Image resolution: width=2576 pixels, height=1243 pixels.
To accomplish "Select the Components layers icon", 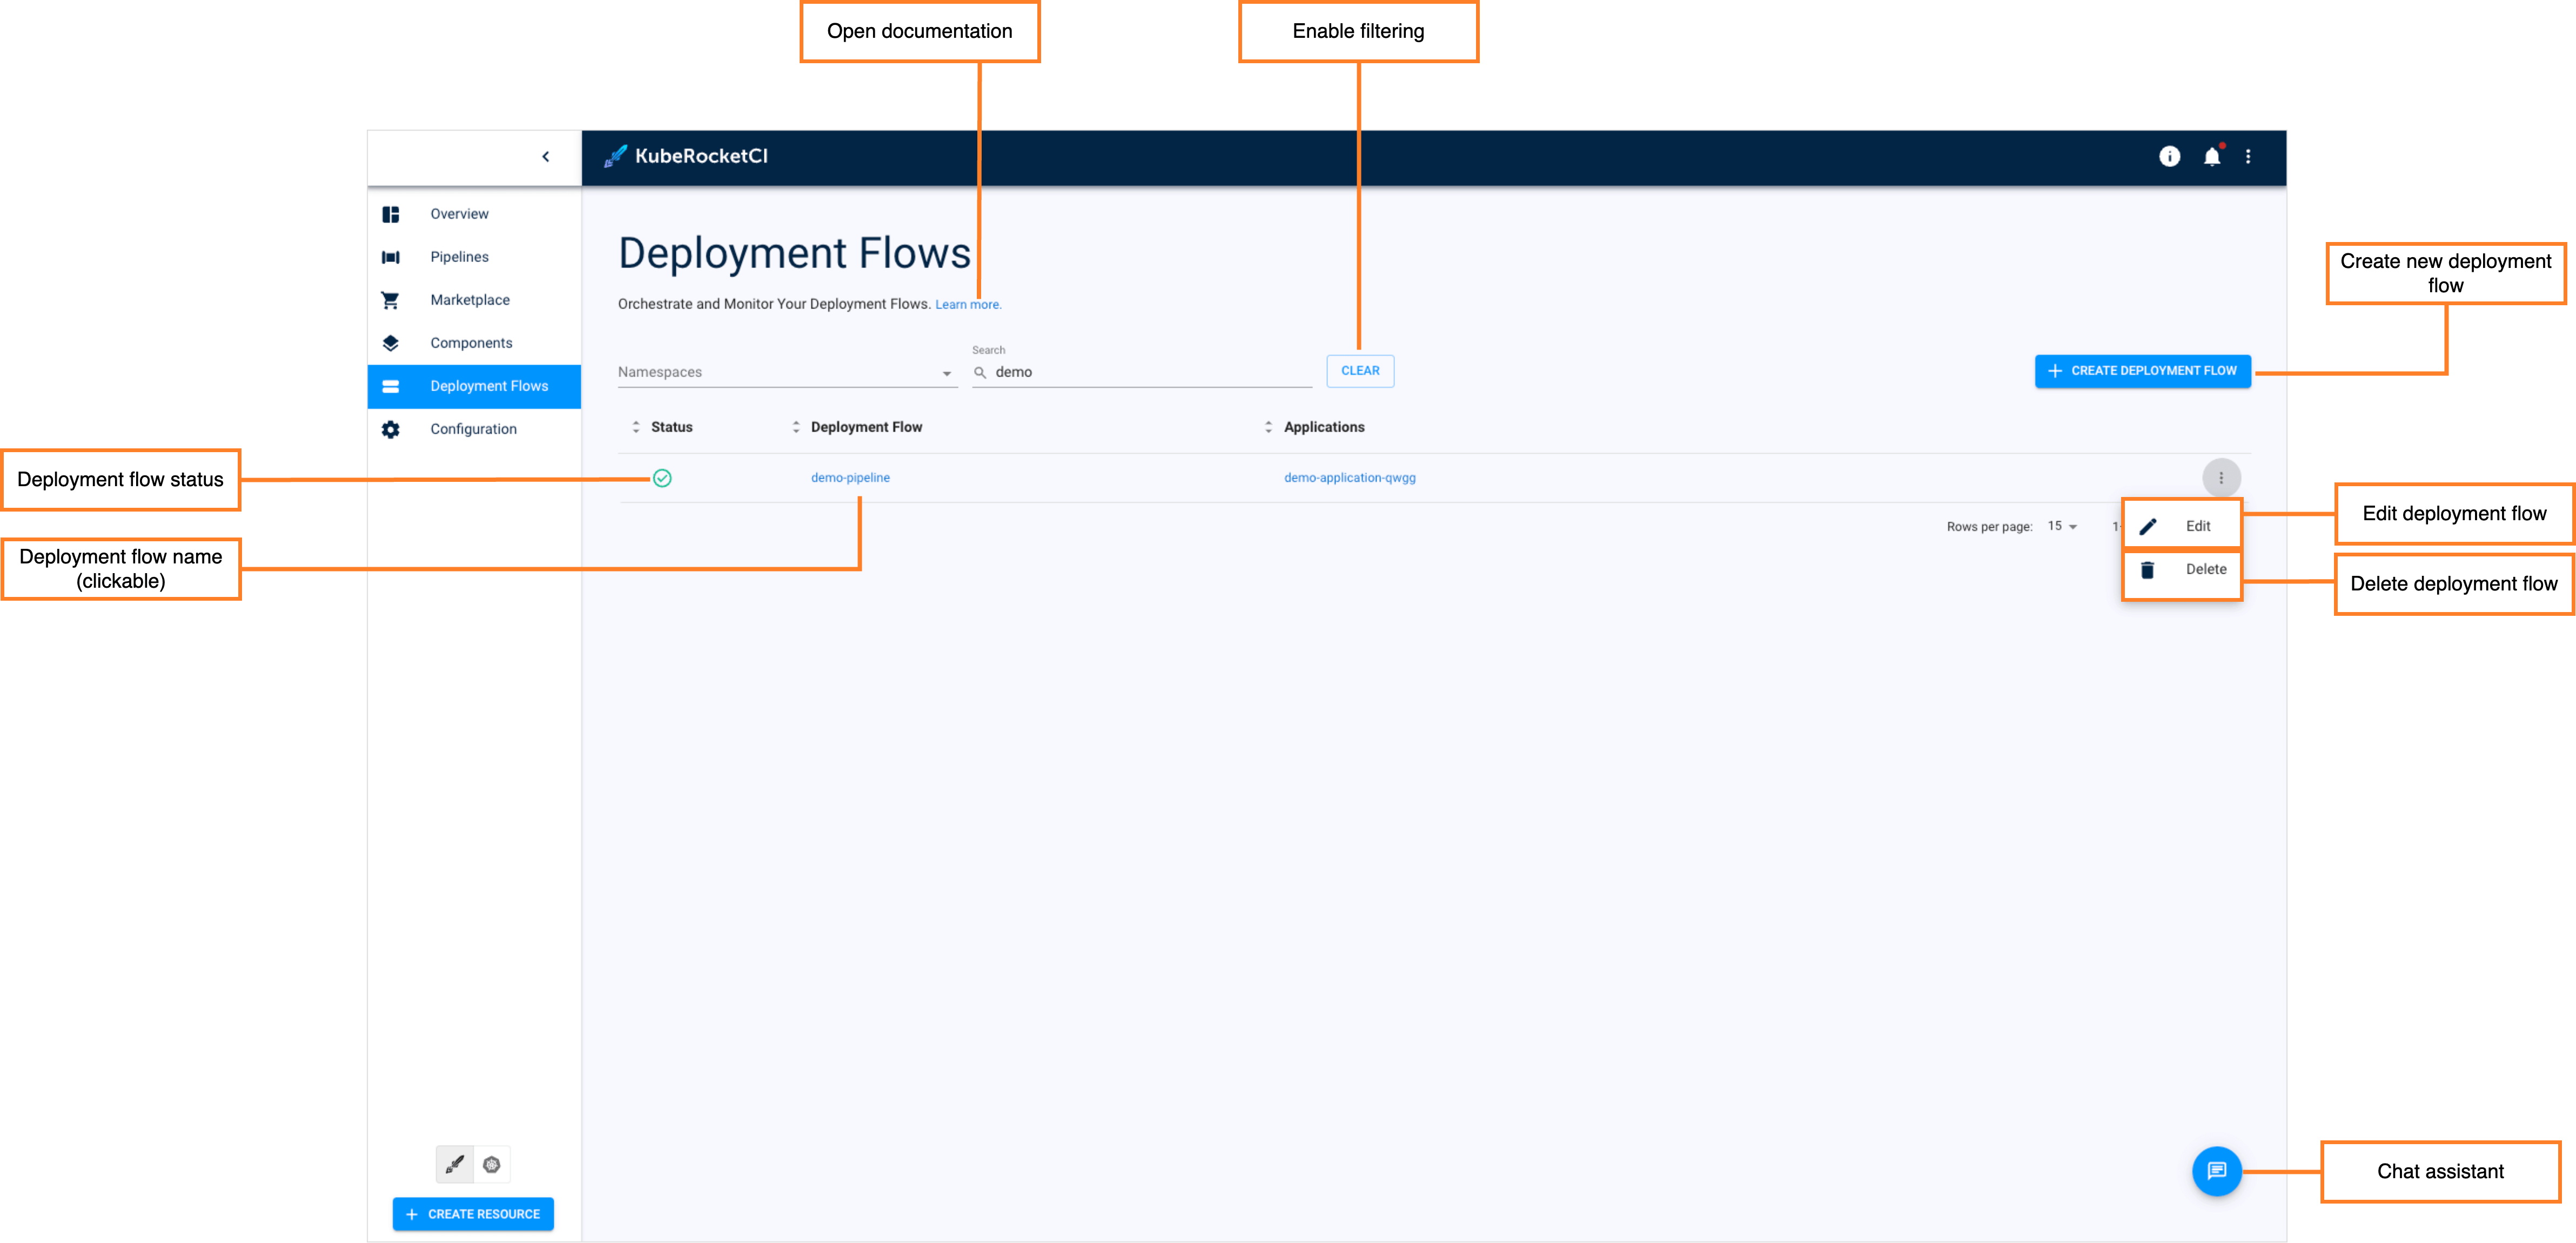I will click(391, 342).
